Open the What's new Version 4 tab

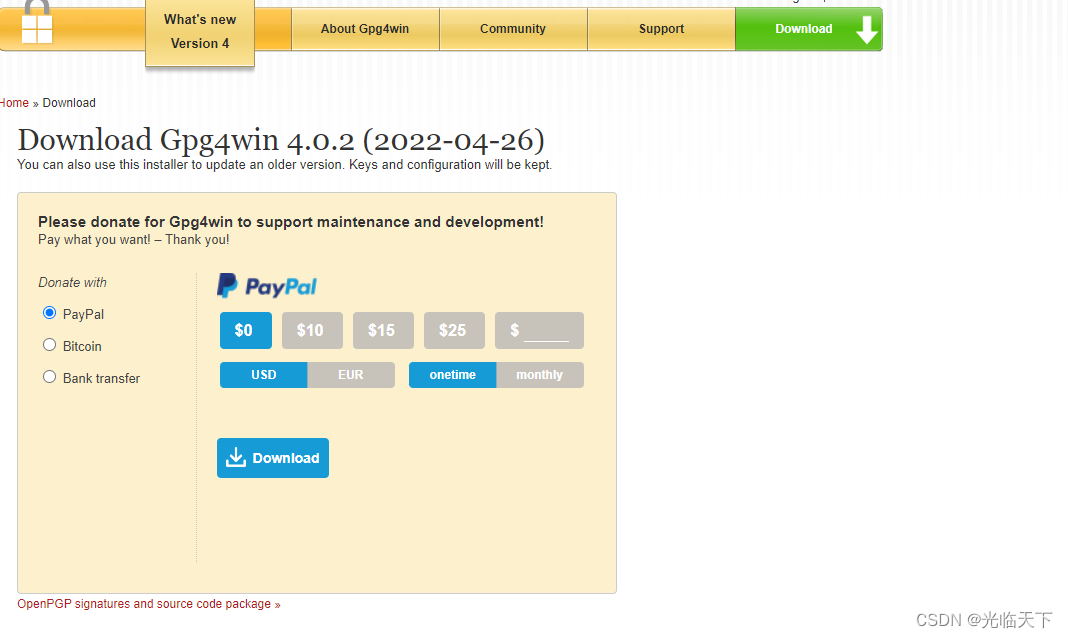point(200,32)
